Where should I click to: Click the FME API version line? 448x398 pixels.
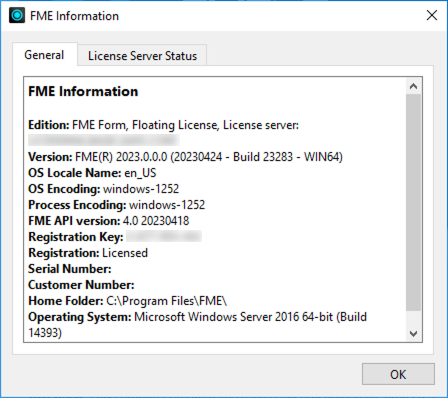109,221
